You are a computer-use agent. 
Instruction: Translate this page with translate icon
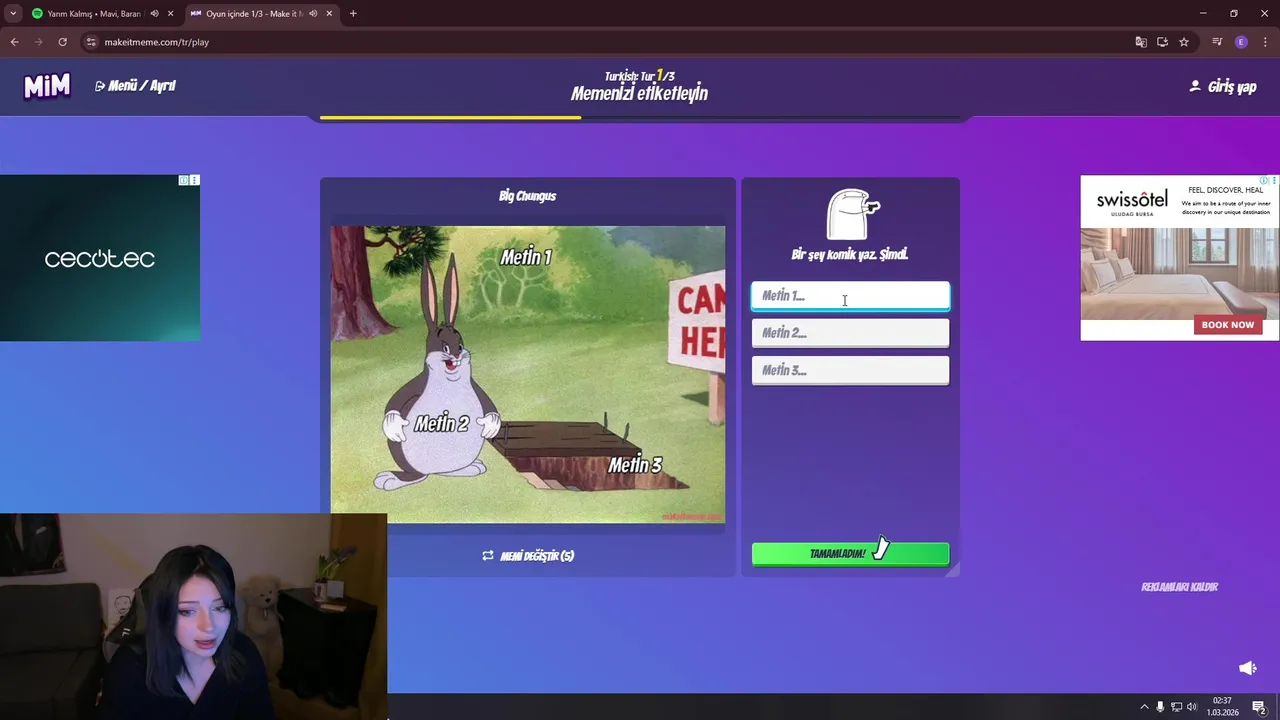(x=1141, y=42)
